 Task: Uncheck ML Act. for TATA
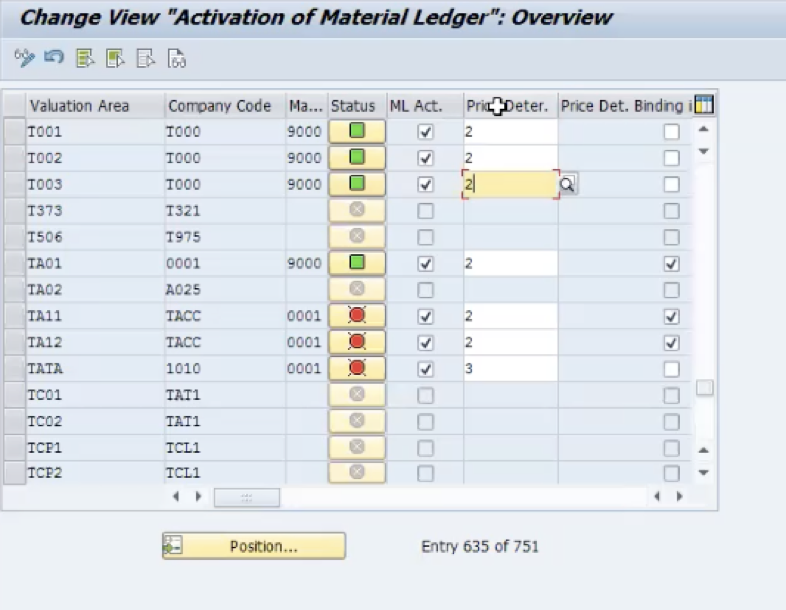click(425, 369)
